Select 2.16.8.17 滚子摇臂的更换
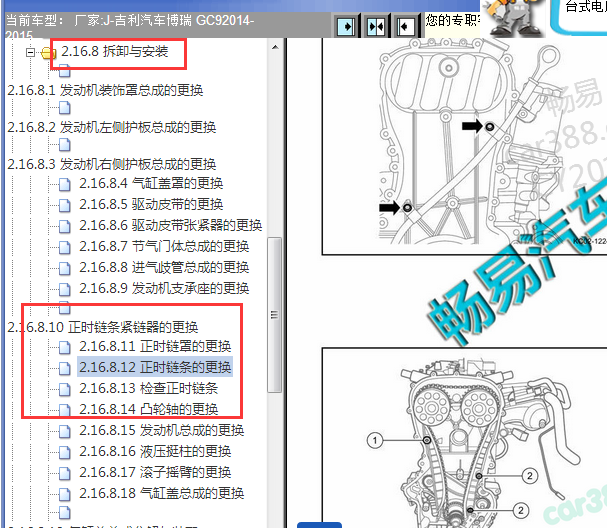607x528 pixels. 155,472
